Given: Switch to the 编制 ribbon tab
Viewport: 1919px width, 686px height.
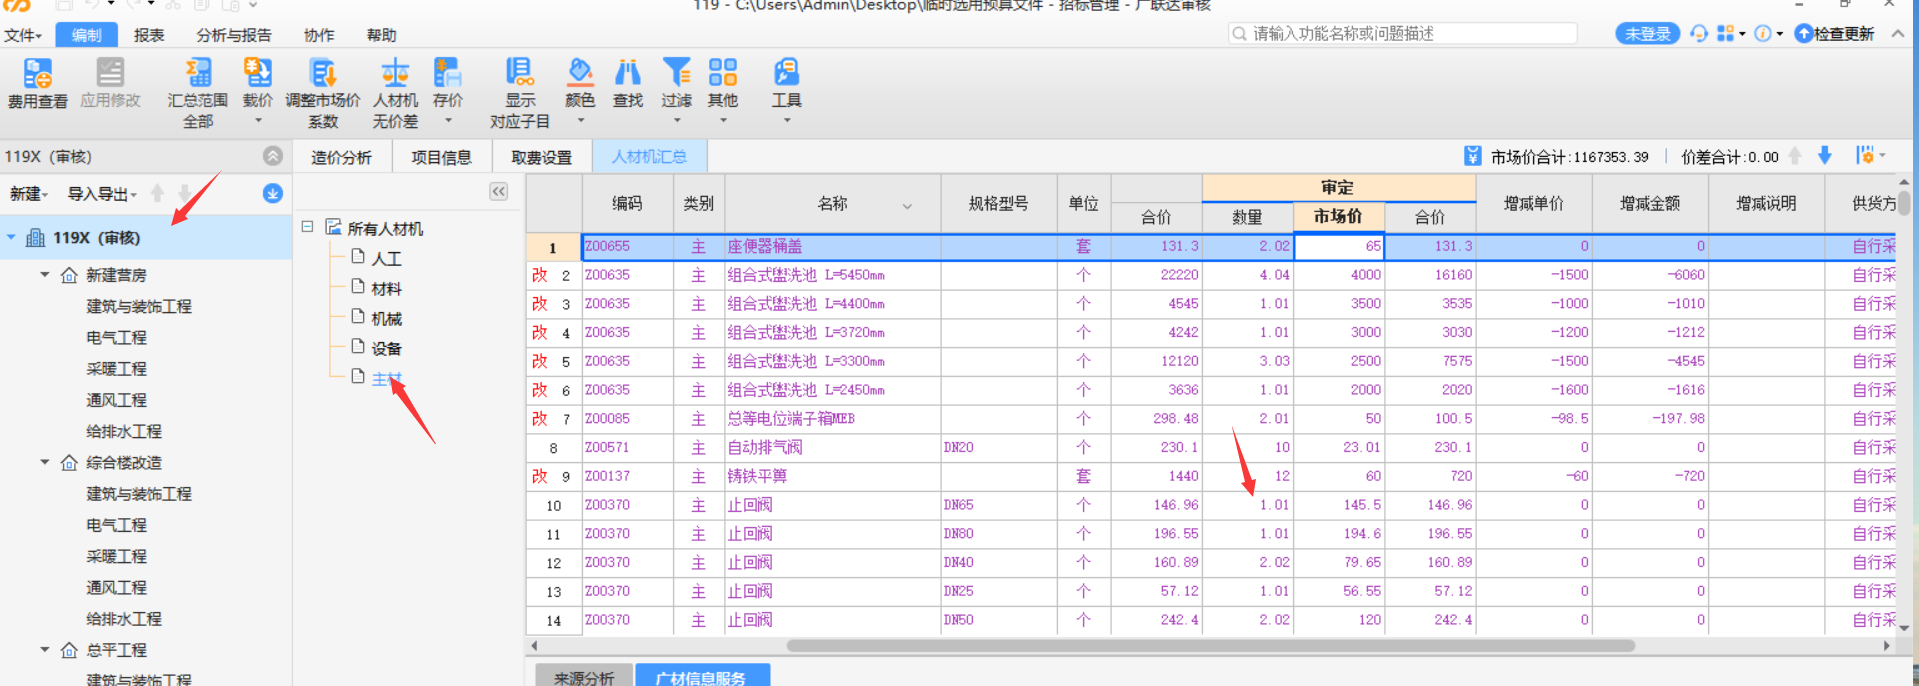Looking at the screenshot, I should (87, 35).
